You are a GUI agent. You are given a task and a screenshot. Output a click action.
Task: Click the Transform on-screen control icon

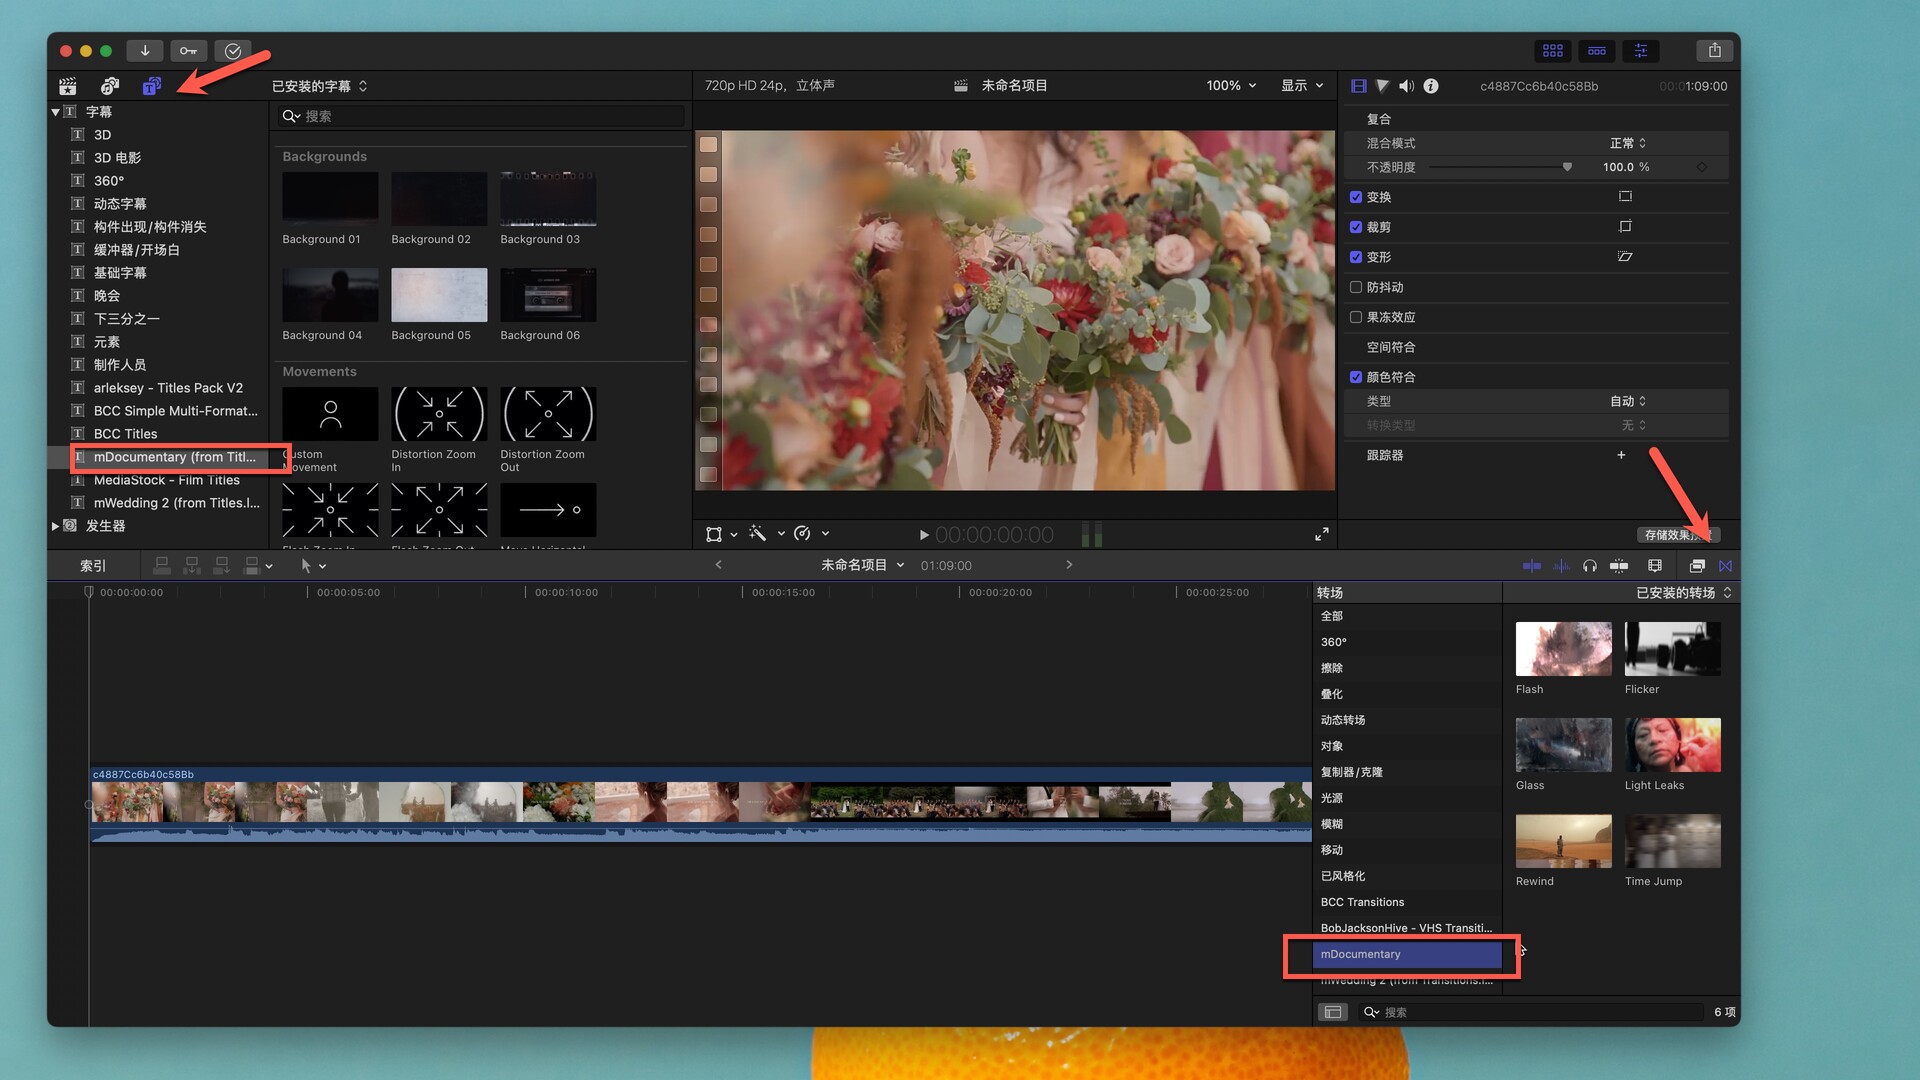(x=1625, y=197)
